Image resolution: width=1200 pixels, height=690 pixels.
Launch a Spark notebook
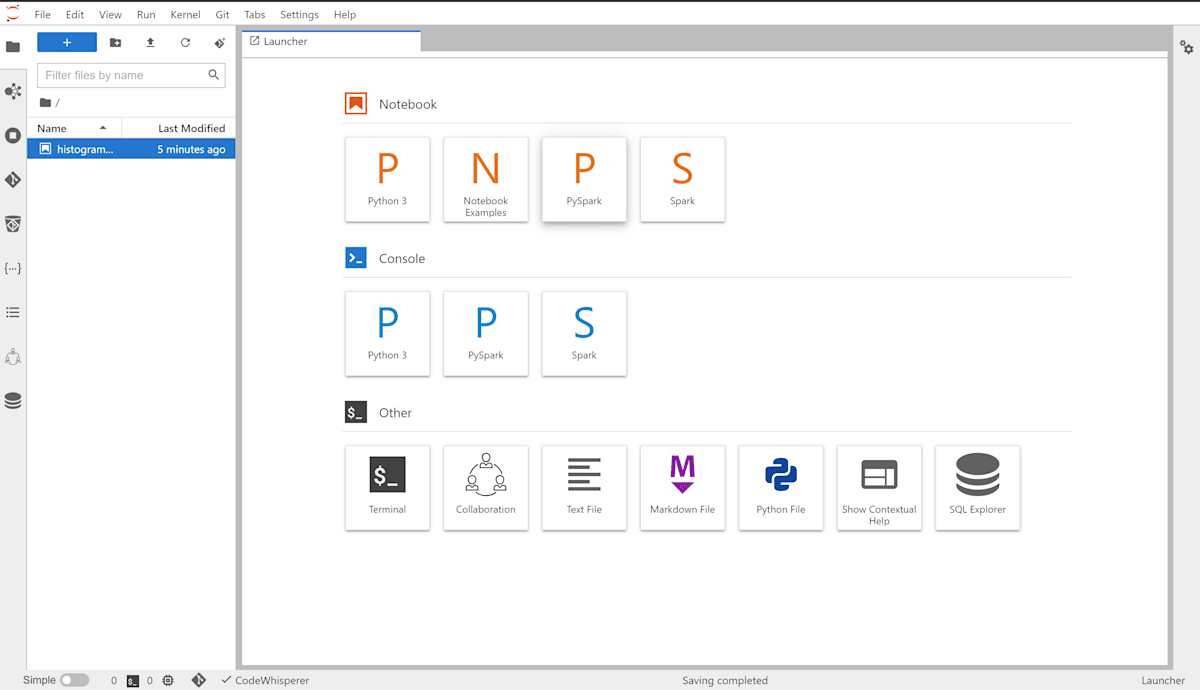coord(682,180)
